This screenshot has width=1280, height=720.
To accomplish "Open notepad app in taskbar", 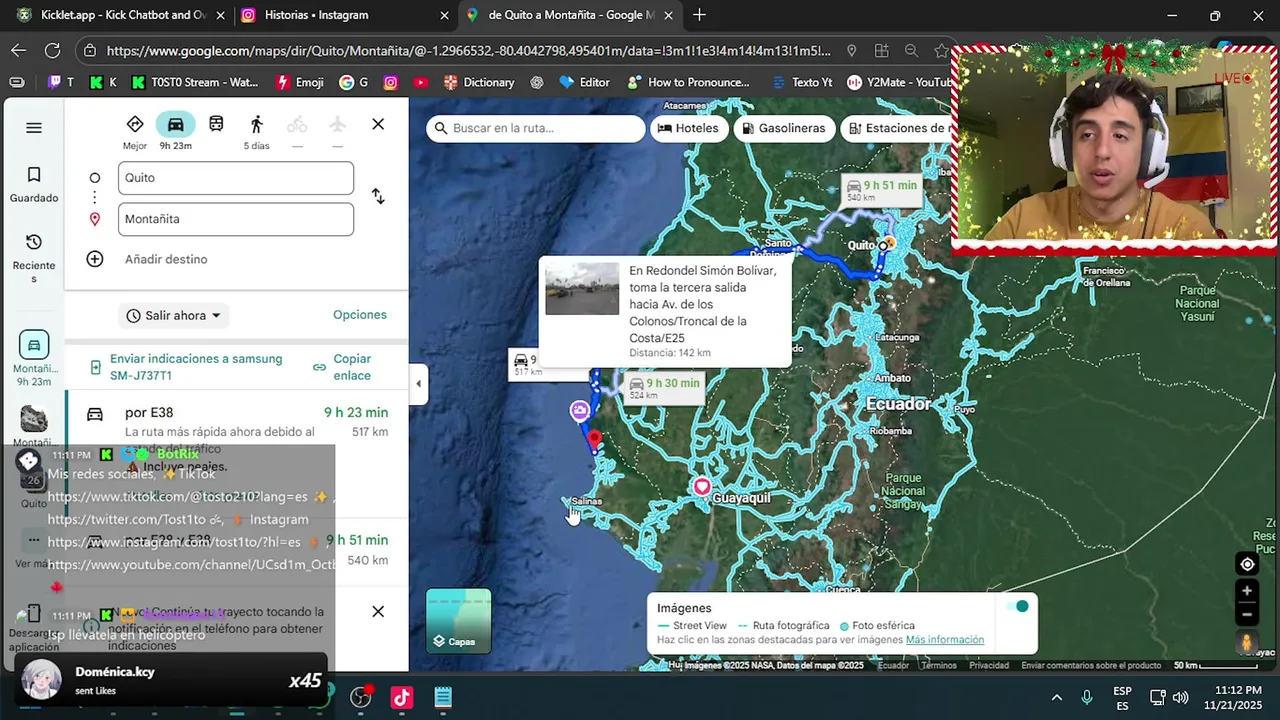I will pyautogui.click(x=443, y=697).
